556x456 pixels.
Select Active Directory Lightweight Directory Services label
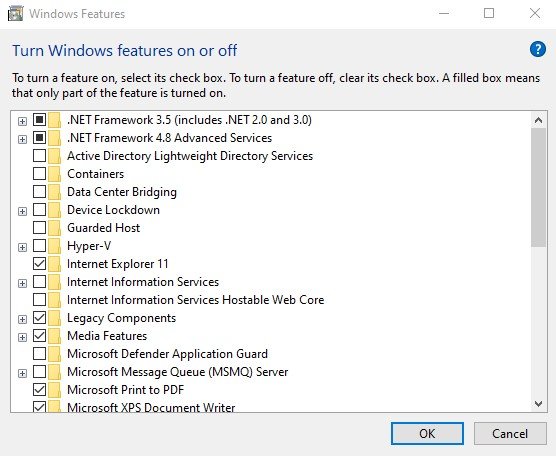[190, 156]
